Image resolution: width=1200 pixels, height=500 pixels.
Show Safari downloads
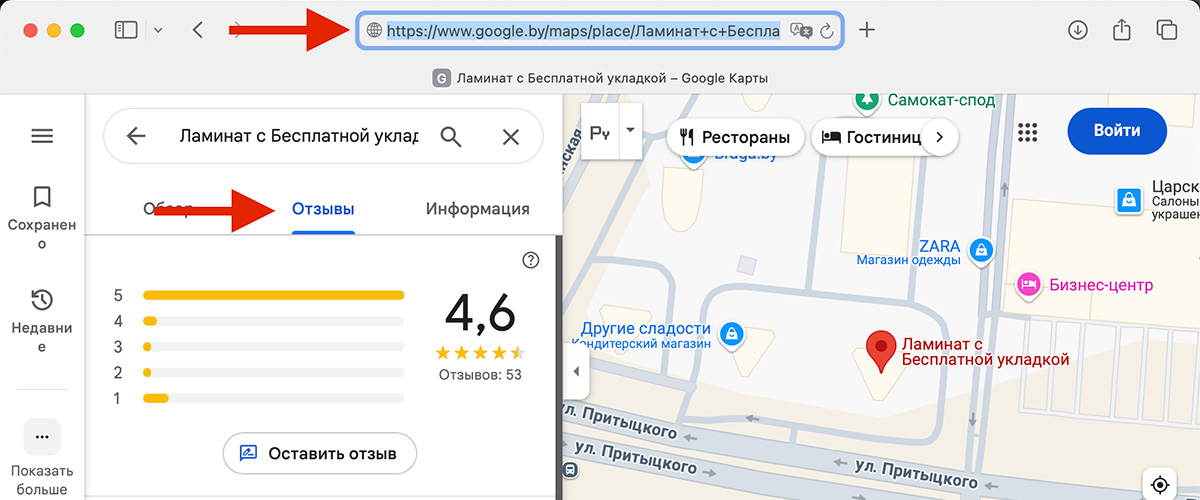[1078, 30]
